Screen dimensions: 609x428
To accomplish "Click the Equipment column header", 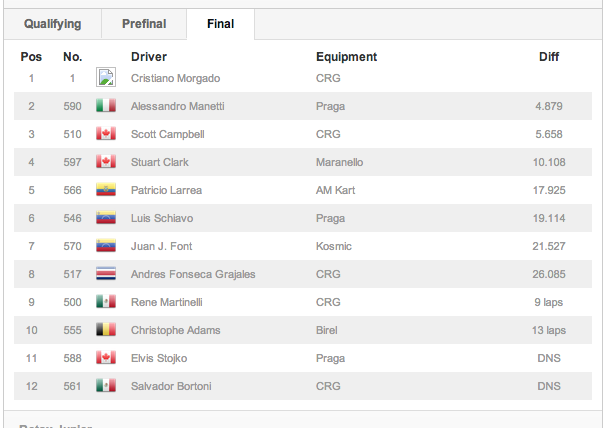I will point(346,57).
